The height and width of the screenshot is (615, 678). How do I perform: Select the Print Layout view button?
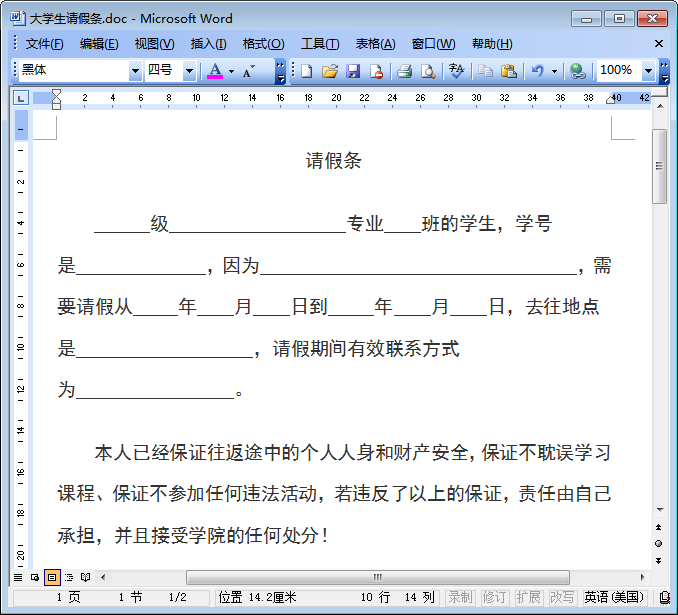click(52, 577)
